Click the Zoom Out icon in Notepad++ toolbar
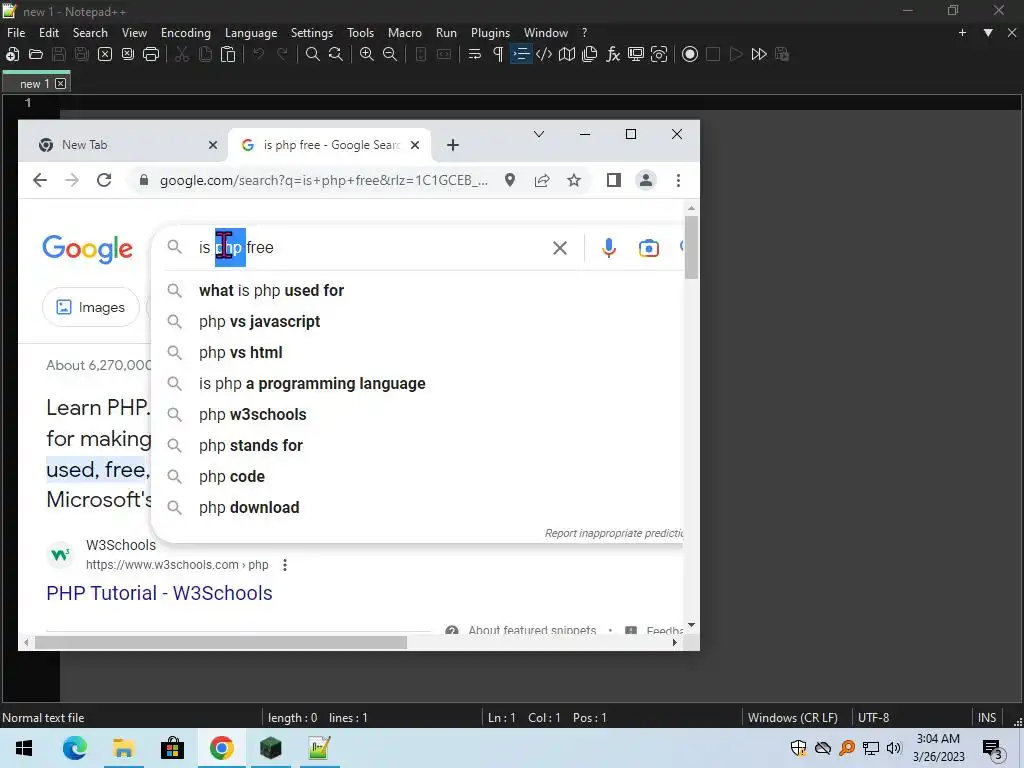The height and width of the screenshot is (768, 1024). (390, 54)
